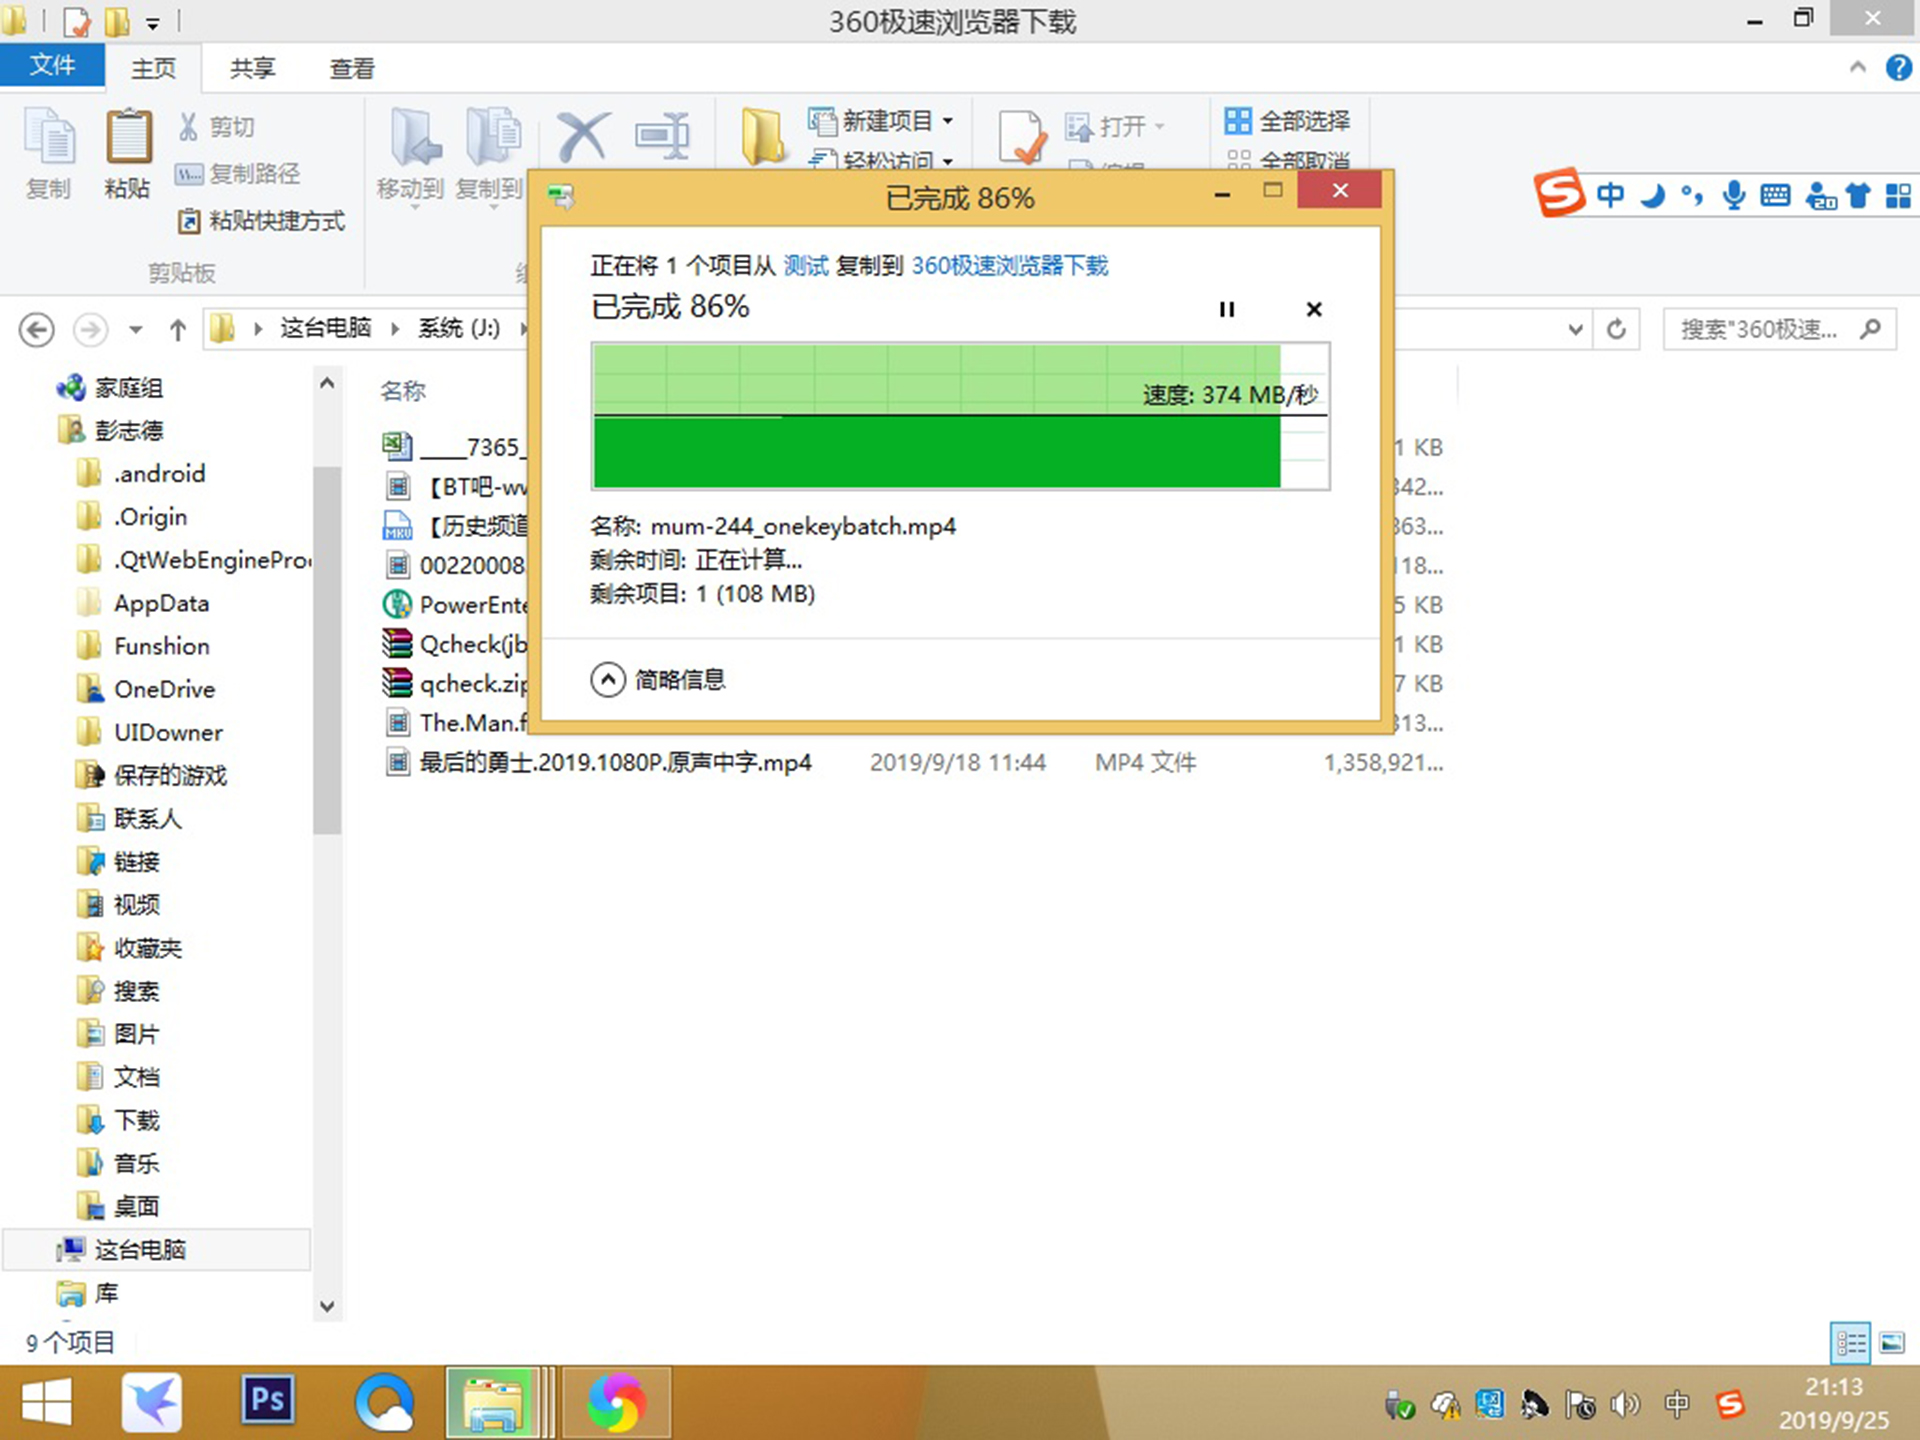Click Paste shortcut (粘贴快捷方式)
The width and height of the screenshot is (1920, 1440).
261,221
